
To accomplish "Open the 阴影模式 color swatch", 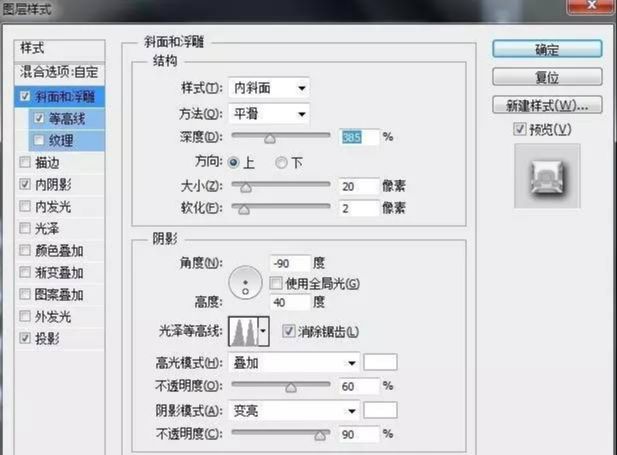I will point(380,410).
